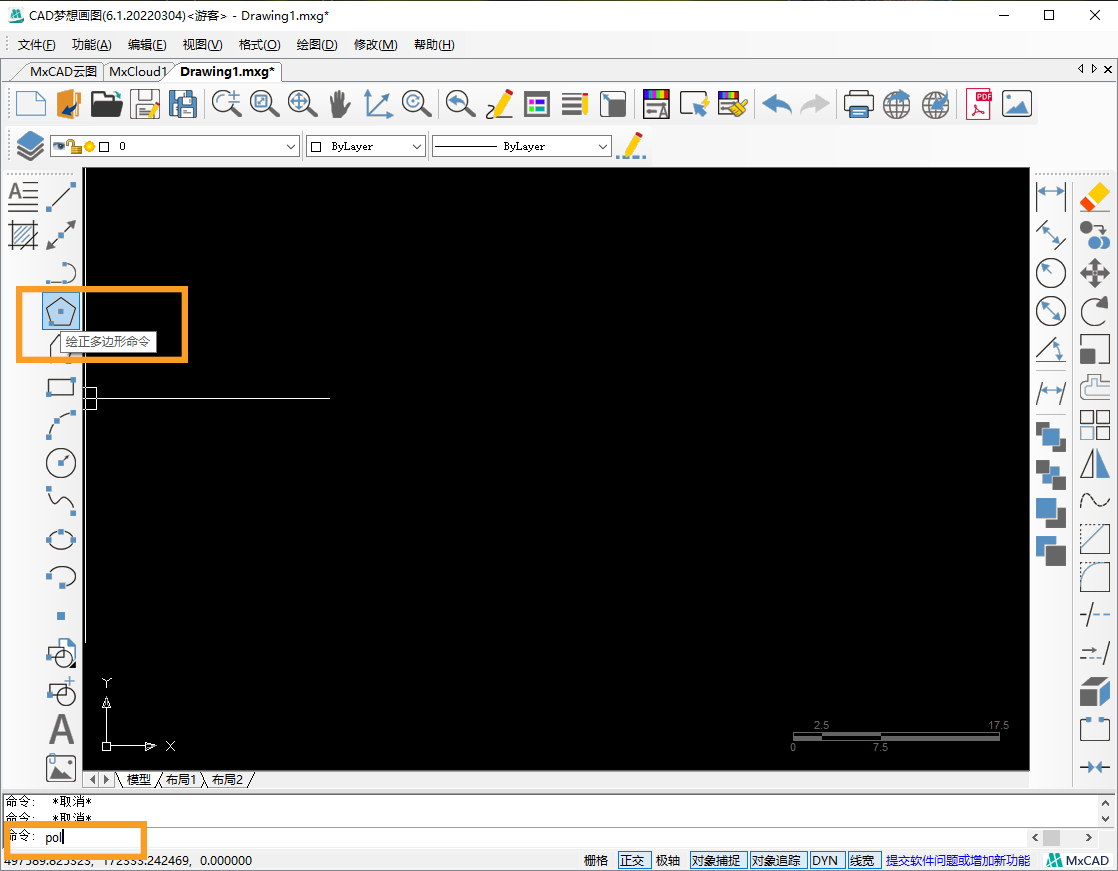Select the move objects tool
The height and width of the screenshot is (871, 1118).
[1094, 273]
